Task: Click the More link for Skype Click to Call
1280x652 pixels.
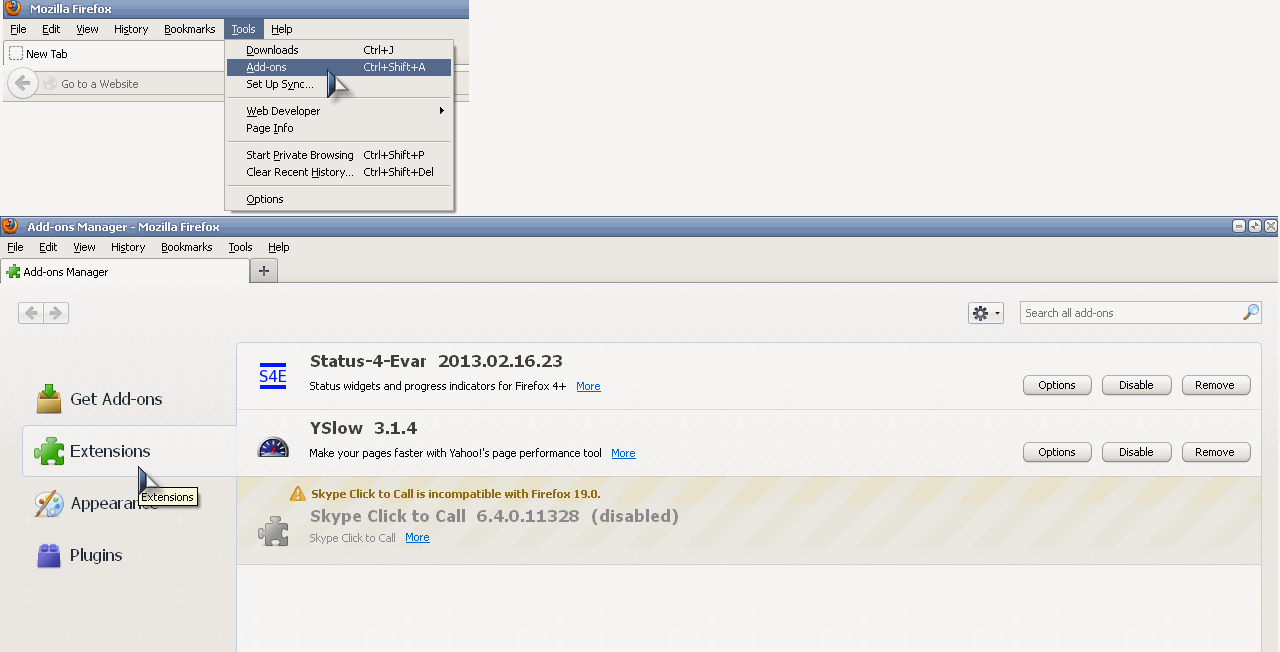Action: 417,537
